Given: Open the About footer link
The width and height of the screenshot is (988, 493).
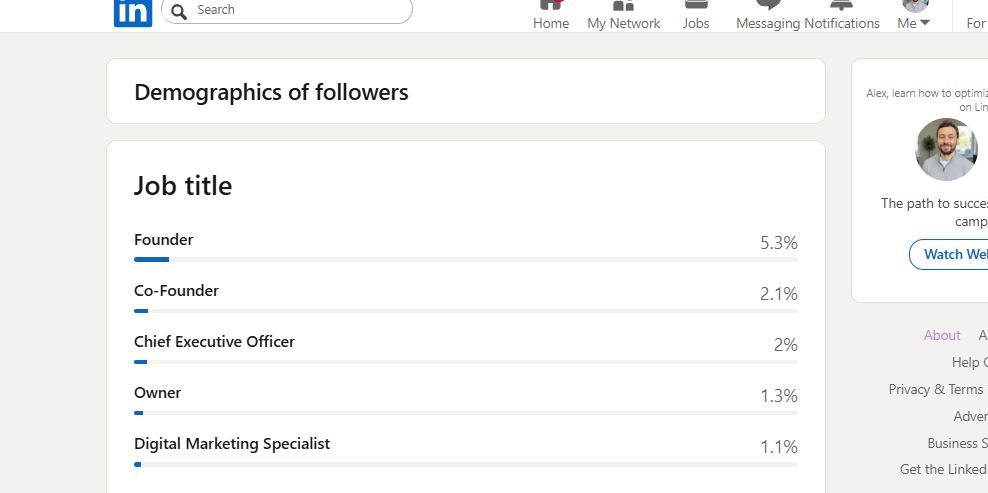Looking at the screenshot, I should point(942,335).
